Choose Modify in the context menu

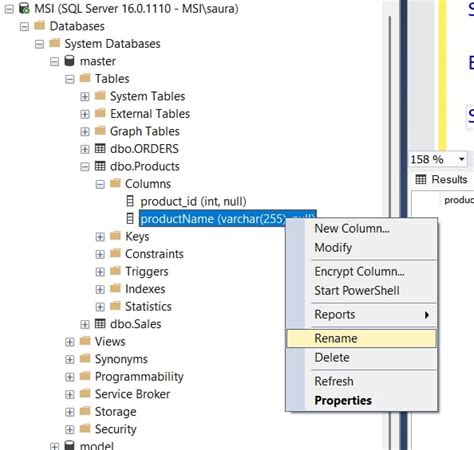pos(362,248)
